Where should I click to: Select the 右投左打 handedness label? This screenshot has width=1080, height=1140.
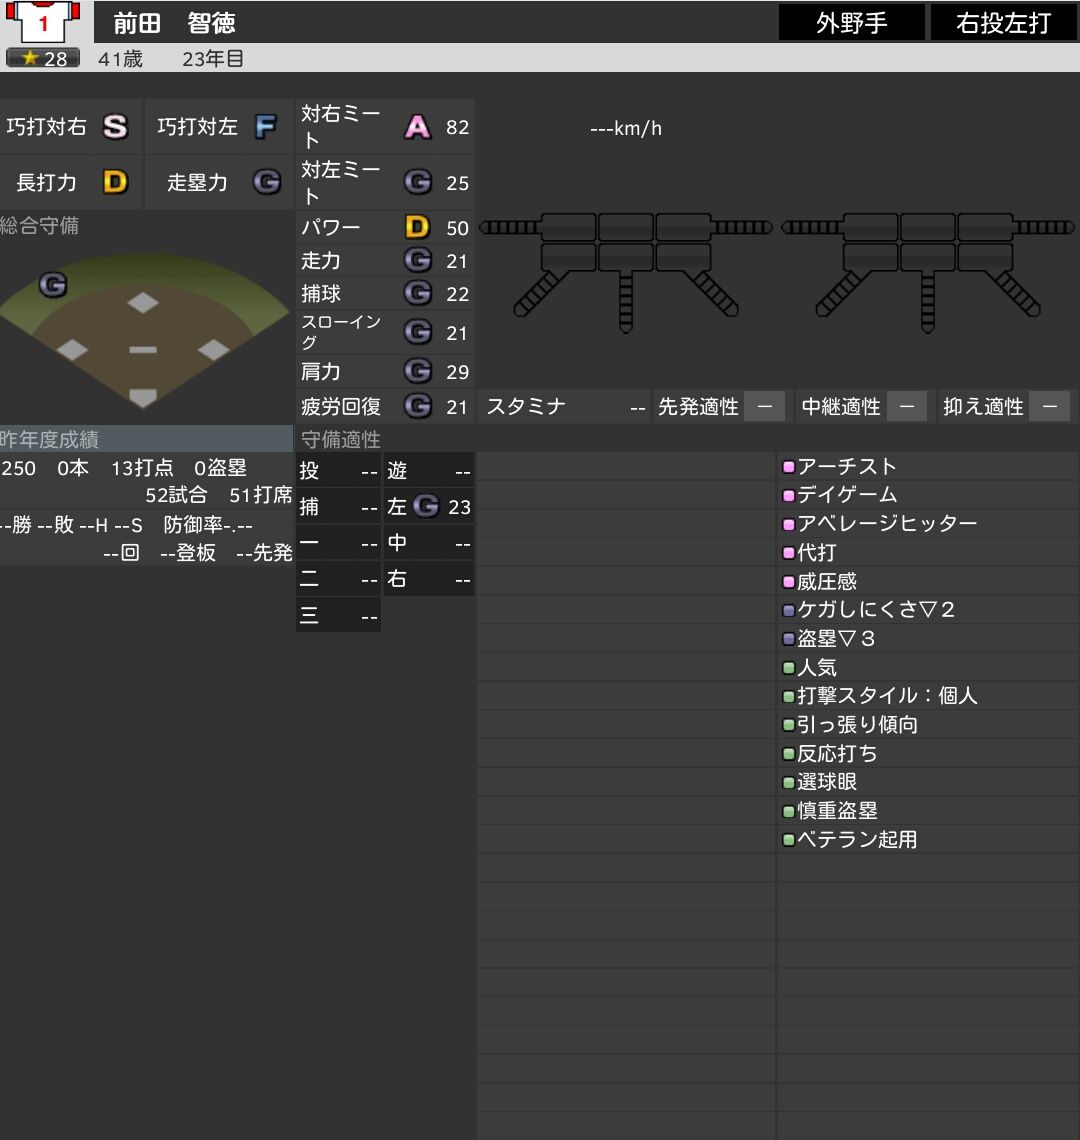pyautogui.click(x=1004, y=23)
